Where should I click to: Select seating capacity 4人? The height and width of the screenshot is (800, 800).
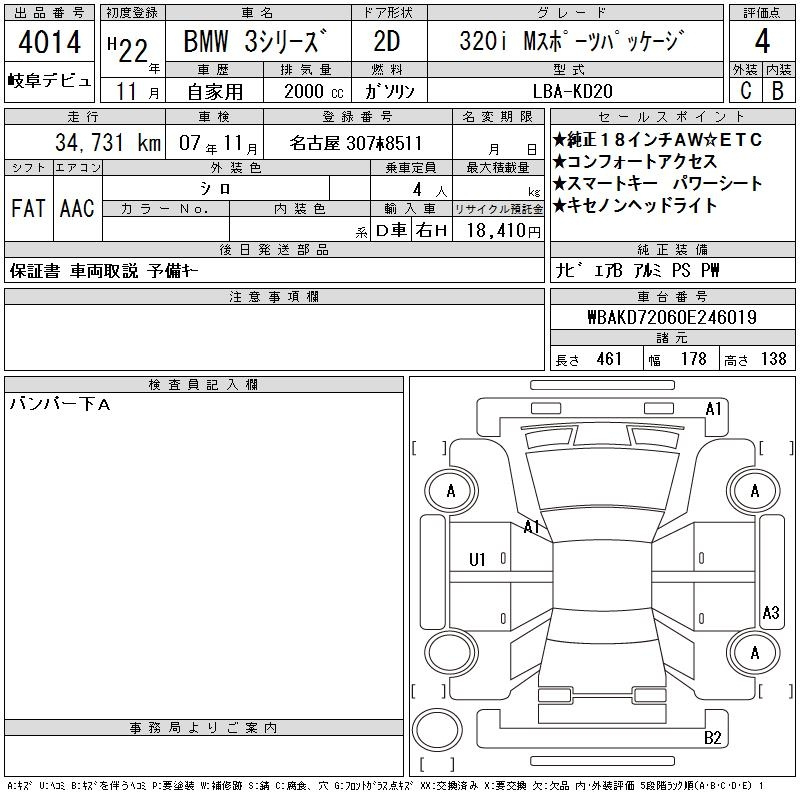(x=429, y=190)
